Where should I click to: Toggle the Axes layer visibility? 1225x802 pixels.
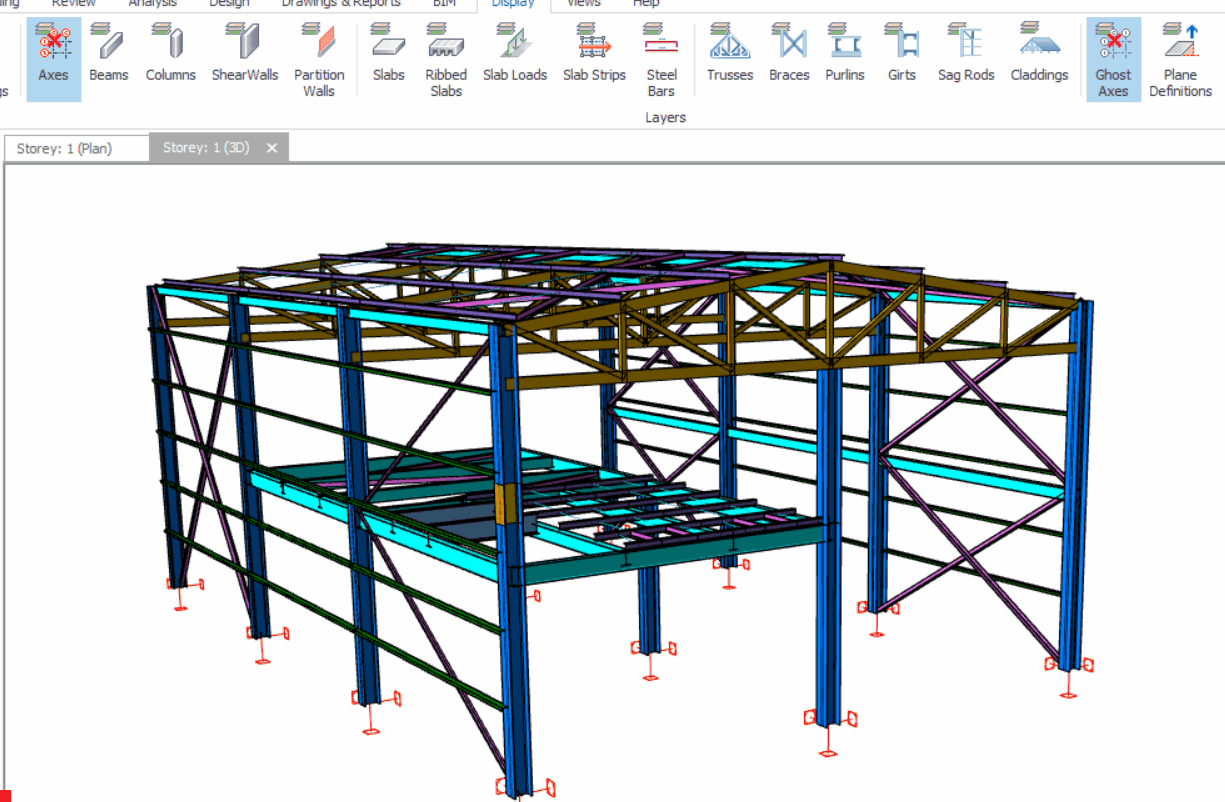53,58
